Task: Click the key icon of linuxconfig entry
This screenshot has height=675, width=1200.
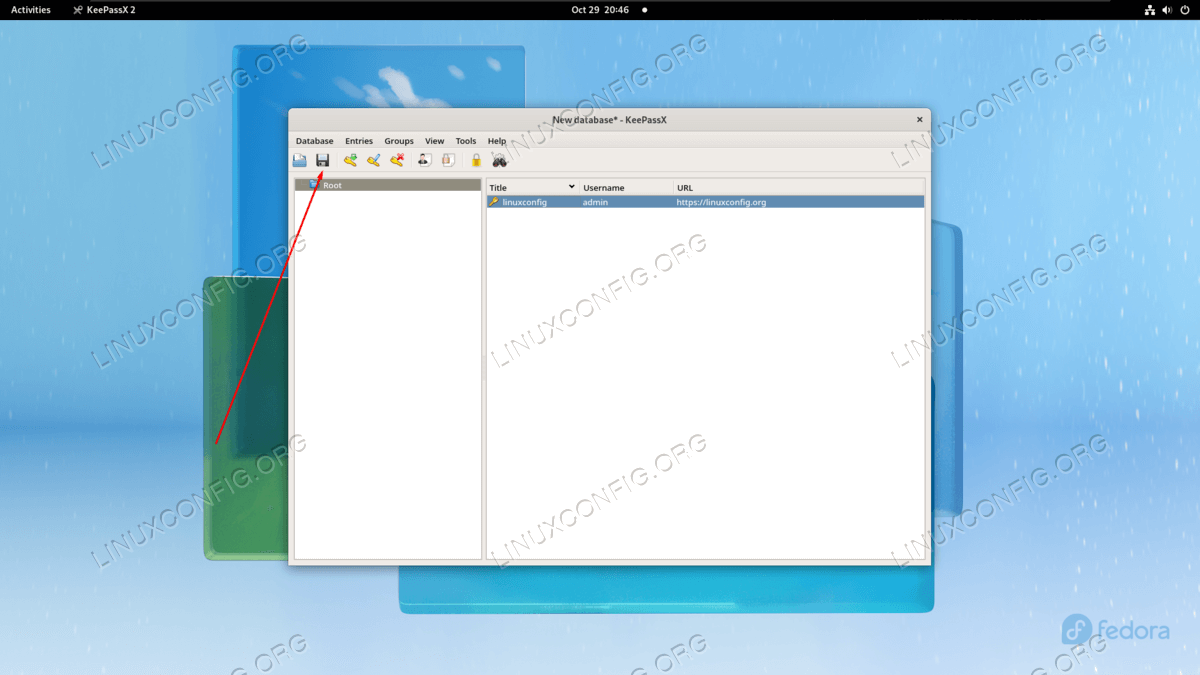Action: [494, 202]
